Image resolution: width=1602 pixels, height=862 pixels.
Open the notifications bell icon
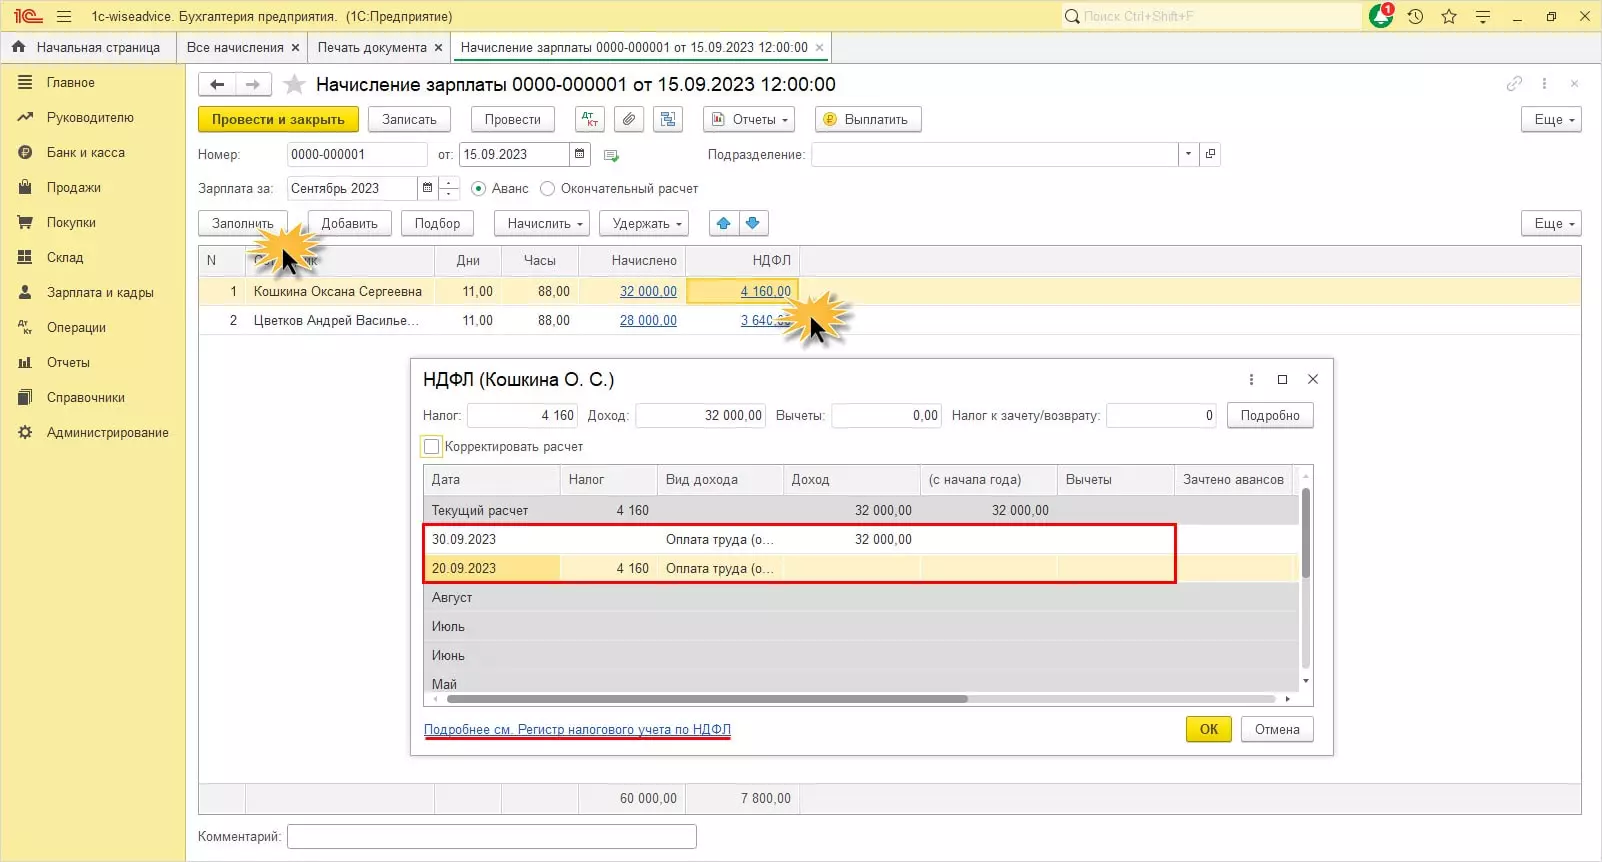coord(1381,16)
